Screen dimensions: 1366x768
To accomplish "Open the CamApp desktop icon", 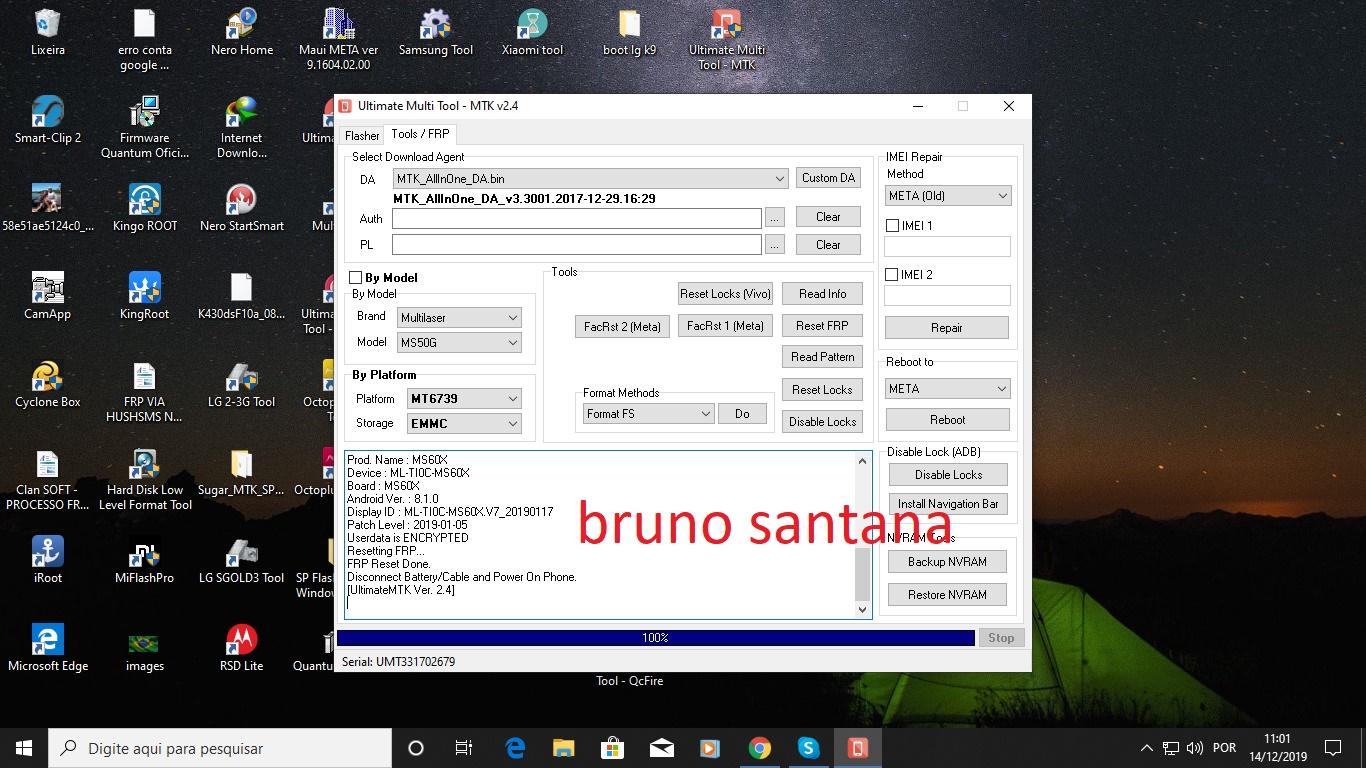I will point(47,297).
